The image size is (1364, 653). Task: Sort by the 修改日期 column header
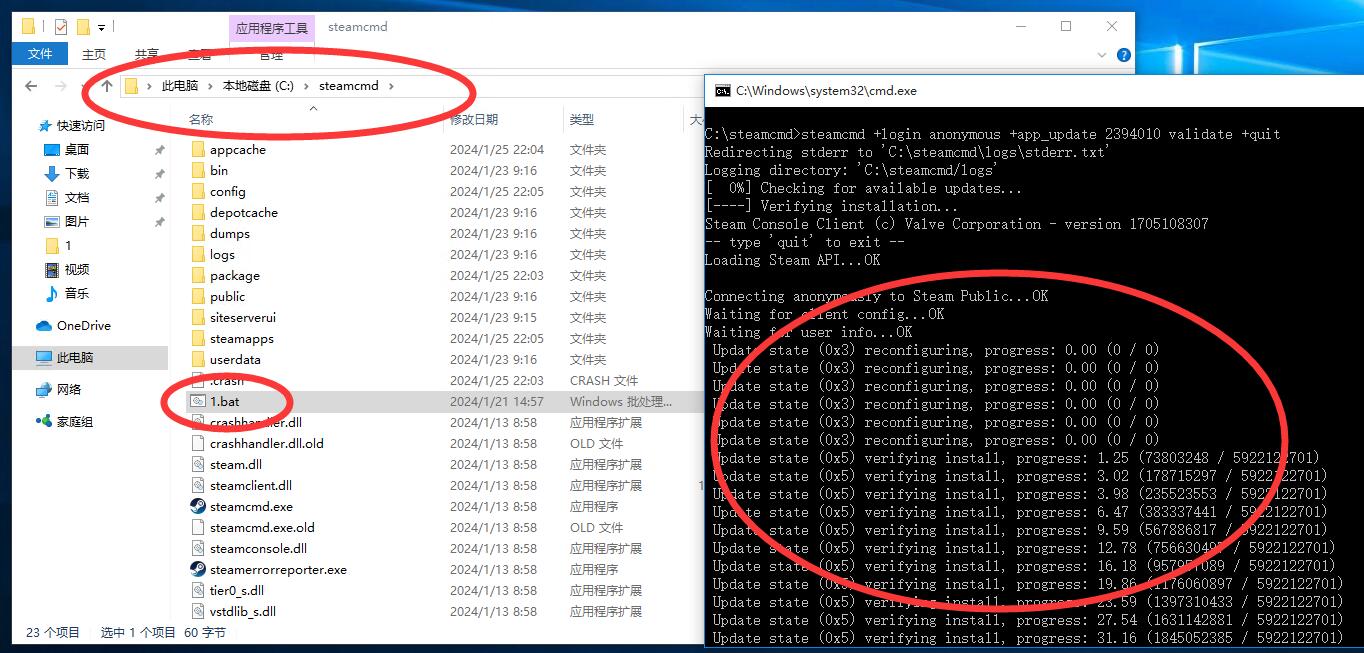[x=474, y=120]
